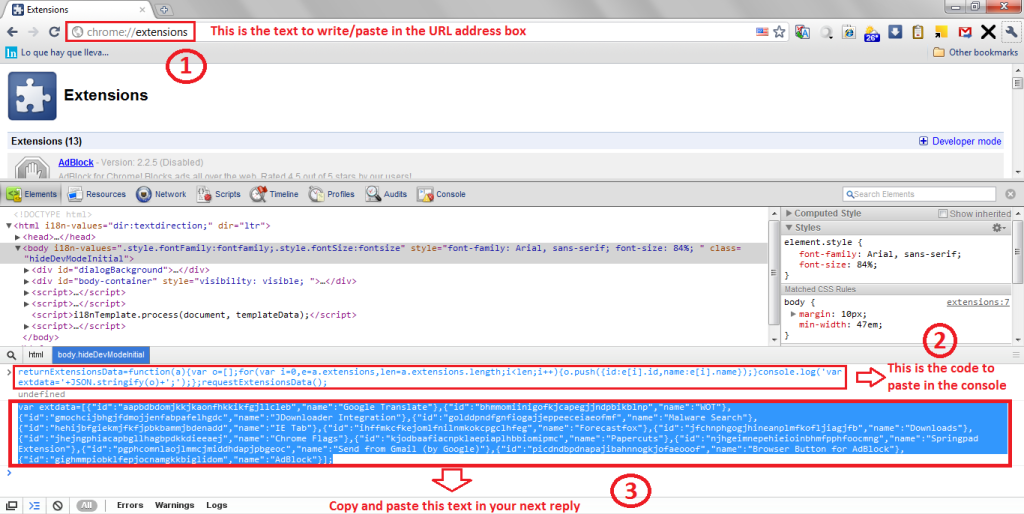Click the IE Tab extension icon

pyautogui.click(x=849, y=31)
